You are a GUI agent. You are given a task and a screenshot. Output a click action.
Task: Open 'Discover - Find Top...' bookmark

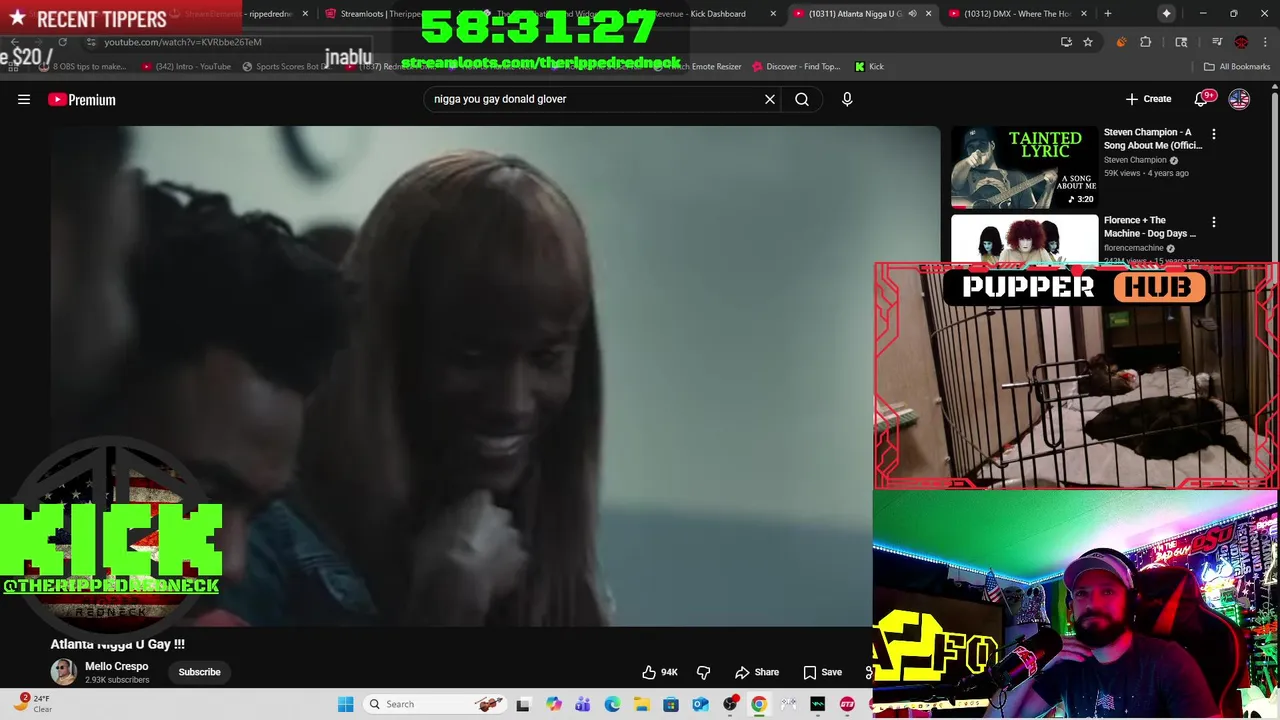[x=796, y=67]
